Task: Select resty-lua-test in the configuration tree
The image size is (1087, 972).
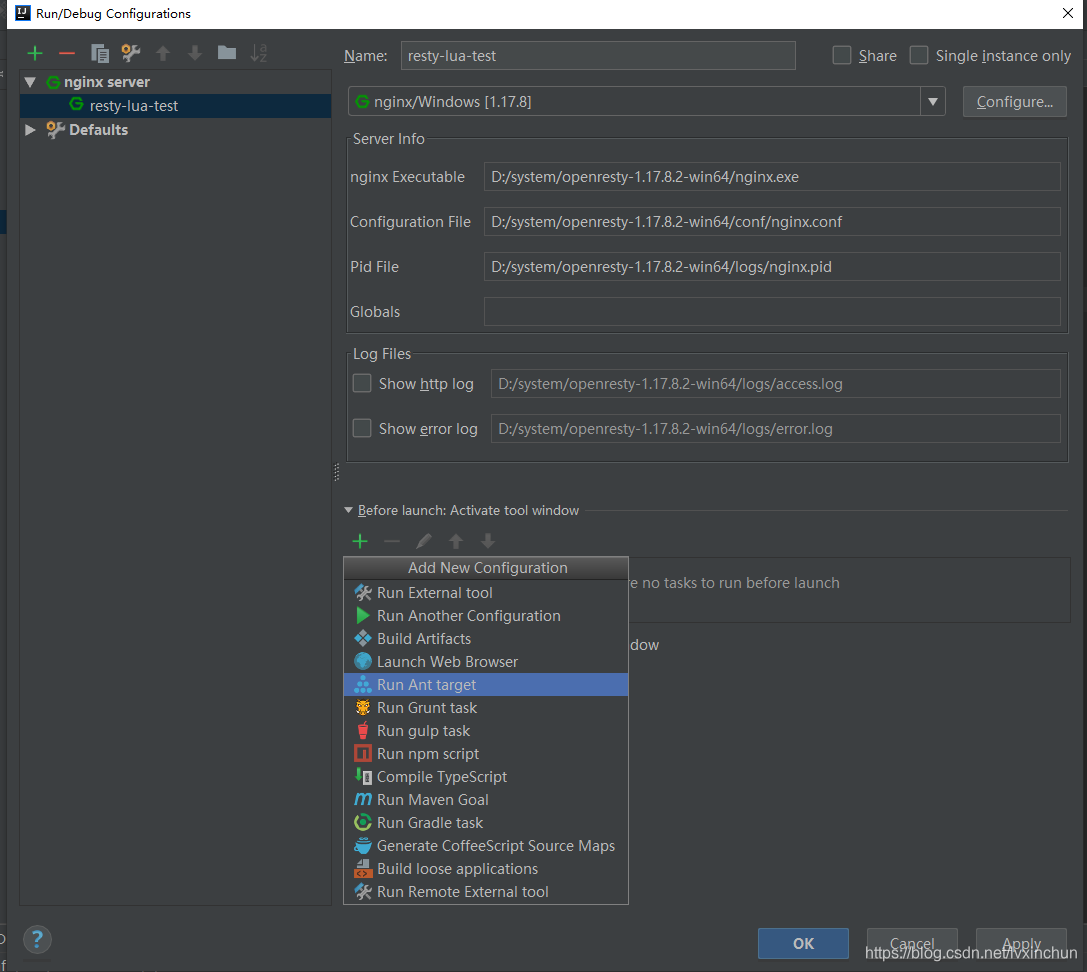Action: [175, 105]
